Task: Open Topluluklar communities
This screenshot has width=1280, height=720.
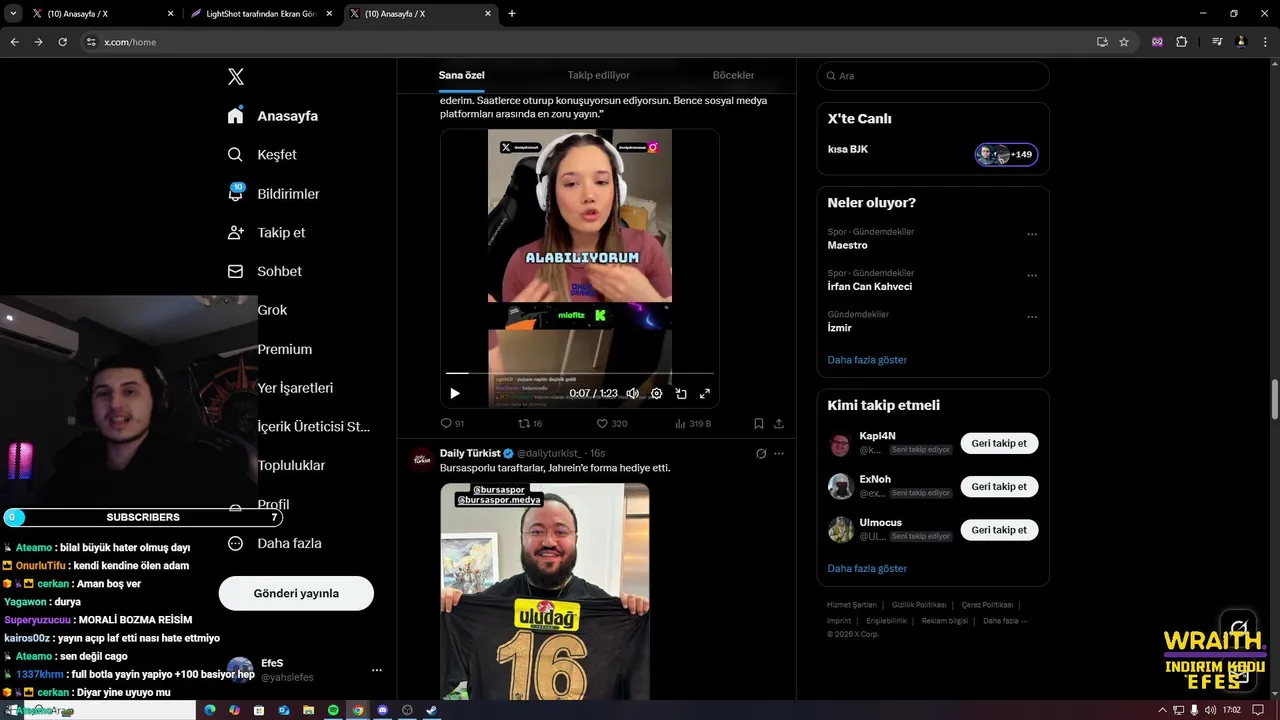Action: tap(291, 465)
